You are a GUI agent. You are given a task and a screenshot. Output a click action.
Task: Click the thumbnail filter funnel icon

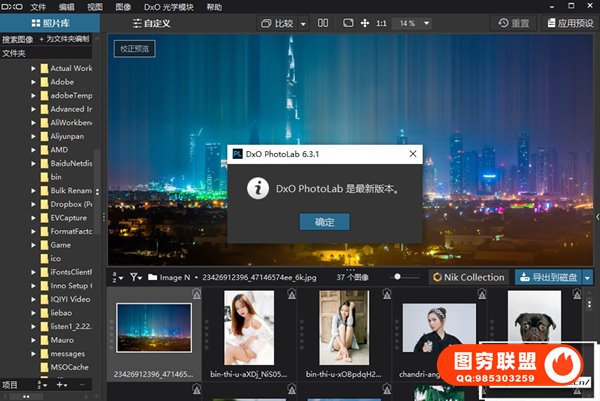[135, 276]
